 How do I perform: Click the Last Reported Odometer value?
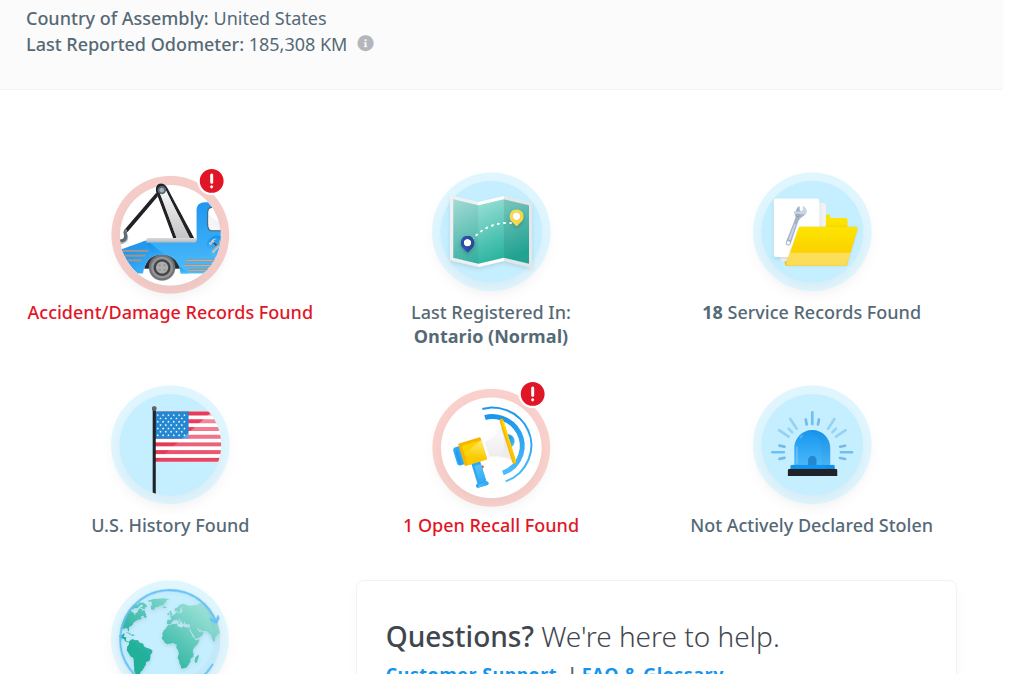[298, 45]
